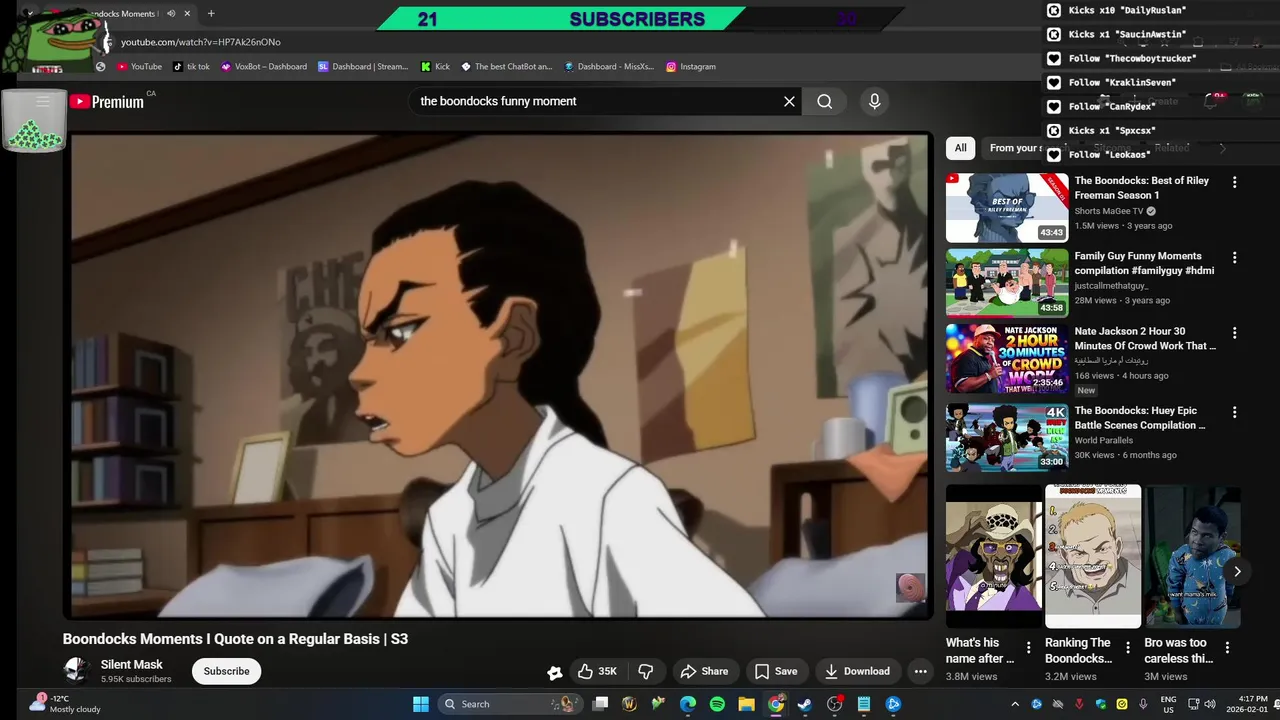The image size is (1280, 720).
Task: Open The Boondocks: Best of Riley Freeman title
Action: click(1141, 188)
